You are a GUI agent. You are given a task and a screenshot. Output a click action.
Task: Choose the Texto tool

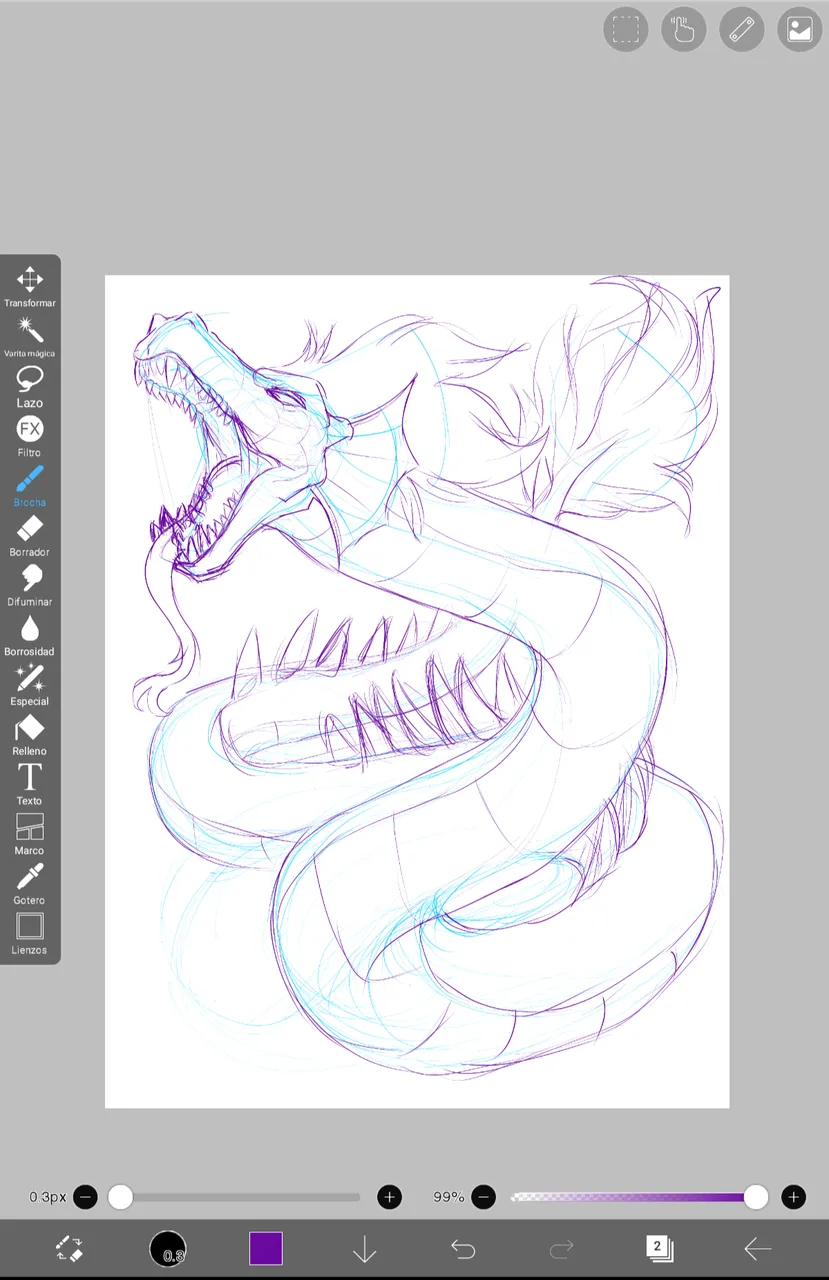point(29,785)
